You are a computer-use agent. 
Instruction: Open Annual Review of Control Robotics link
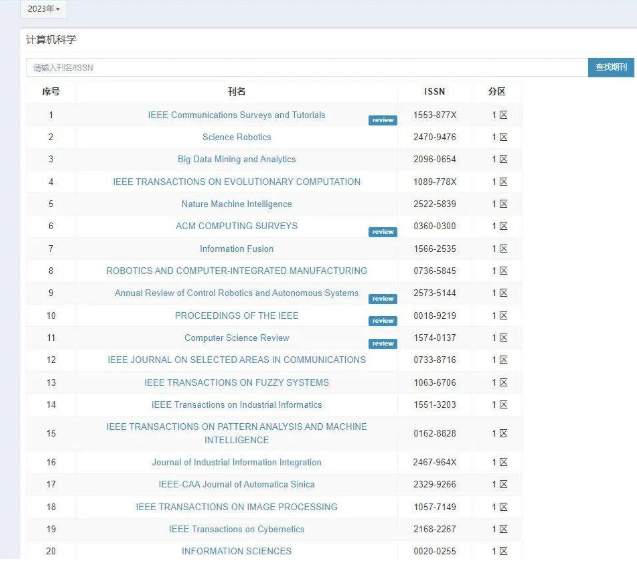point(236,293)
